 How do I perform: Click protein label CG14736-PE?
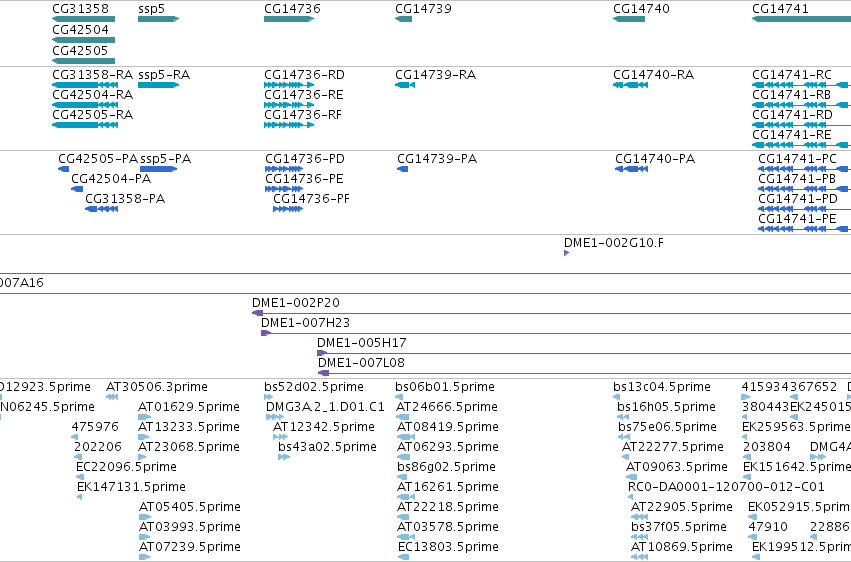coord(304,179)
